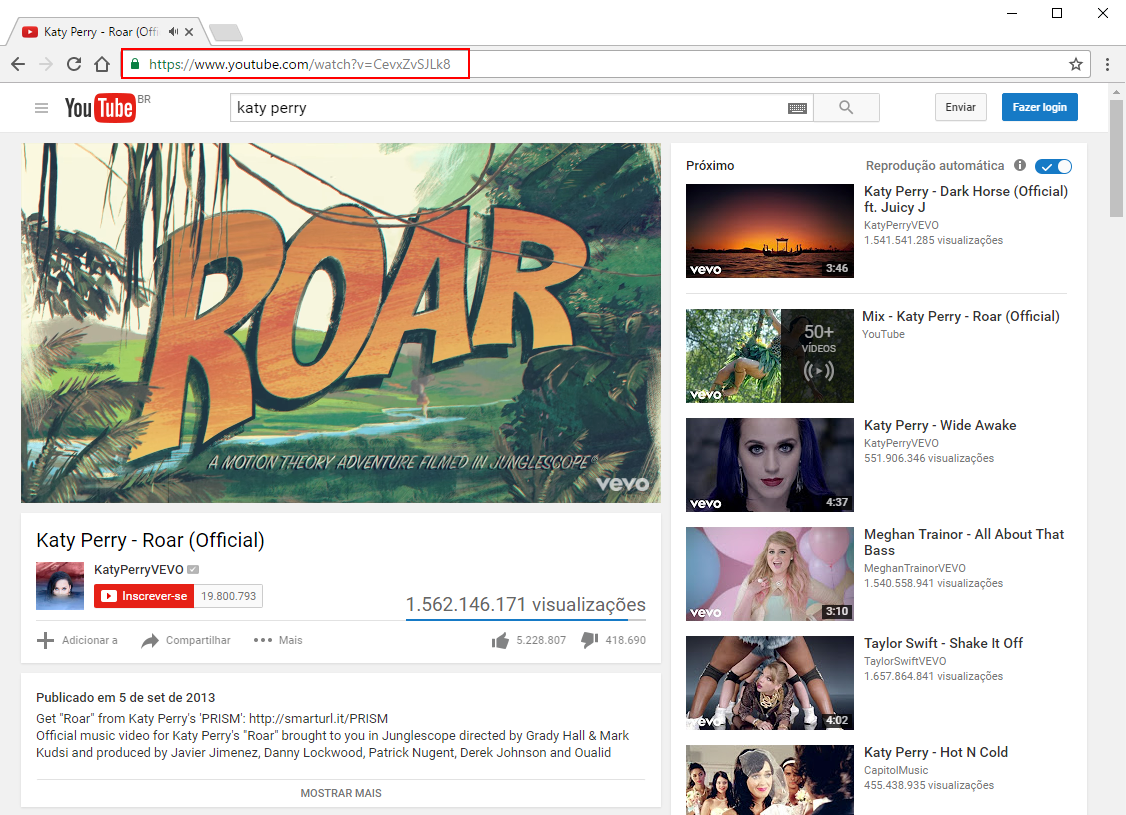Open Meghan Trainor - All About That Bass title
Viewport: 1126px width, 815px height.
tap(964, 542)
